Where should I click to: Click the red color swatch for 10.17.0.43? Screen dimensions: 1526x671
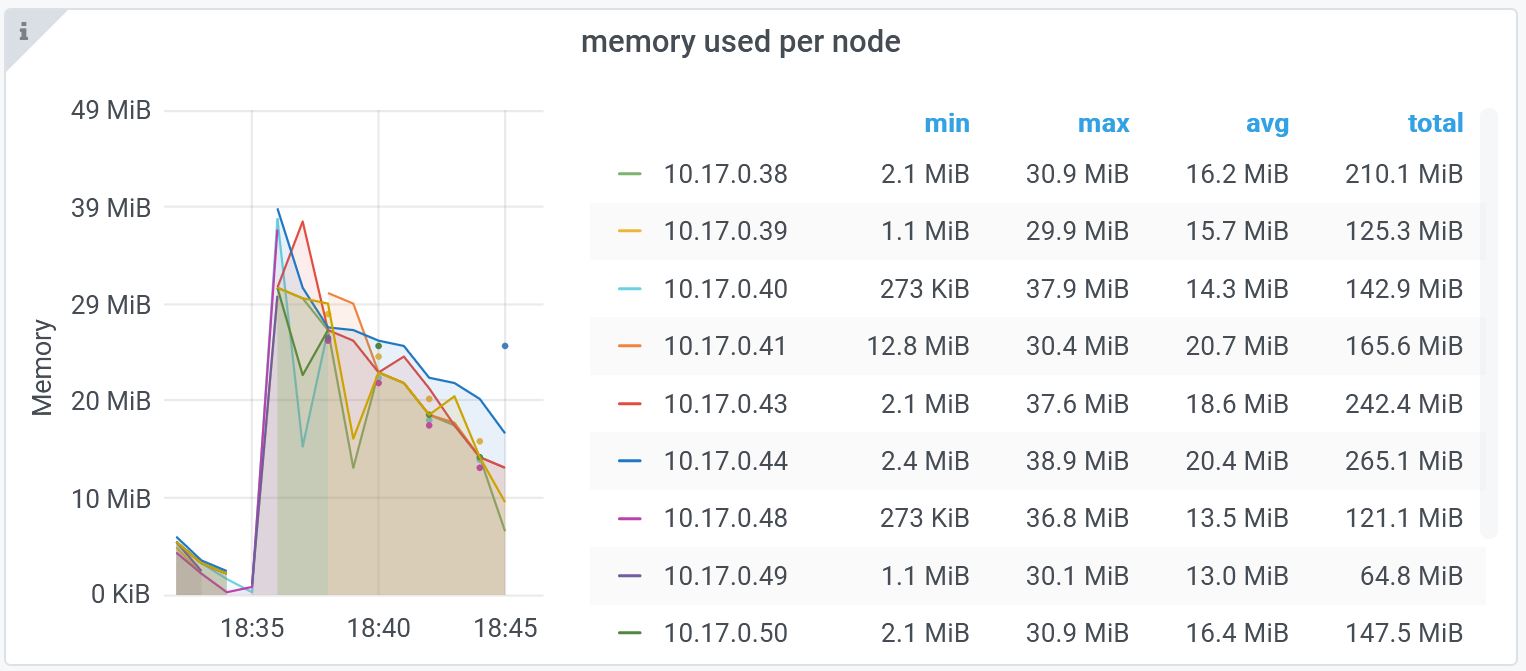[629, 405]
